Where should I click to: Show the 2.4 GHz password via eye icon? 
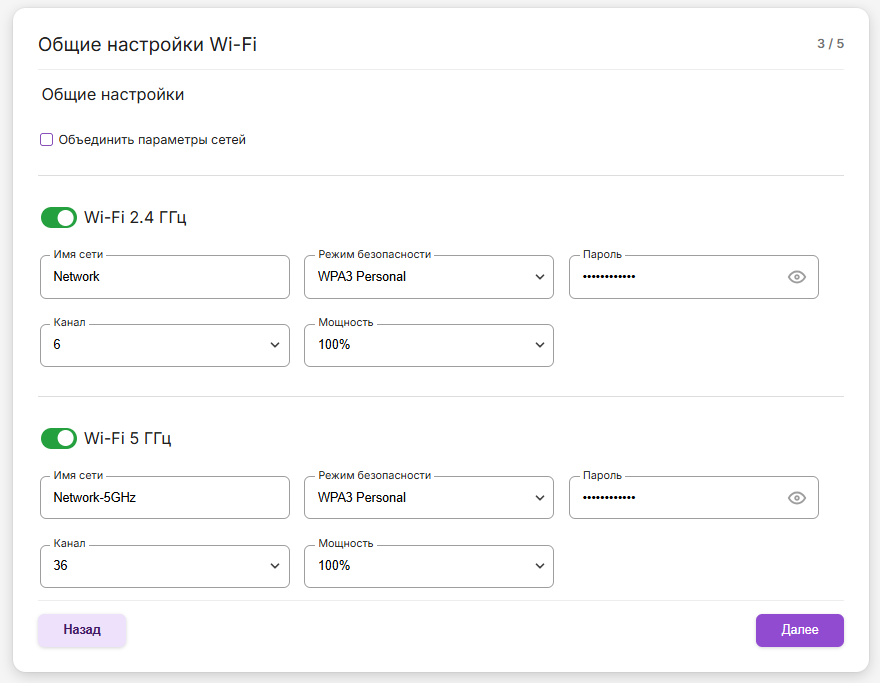pos(796,277)
